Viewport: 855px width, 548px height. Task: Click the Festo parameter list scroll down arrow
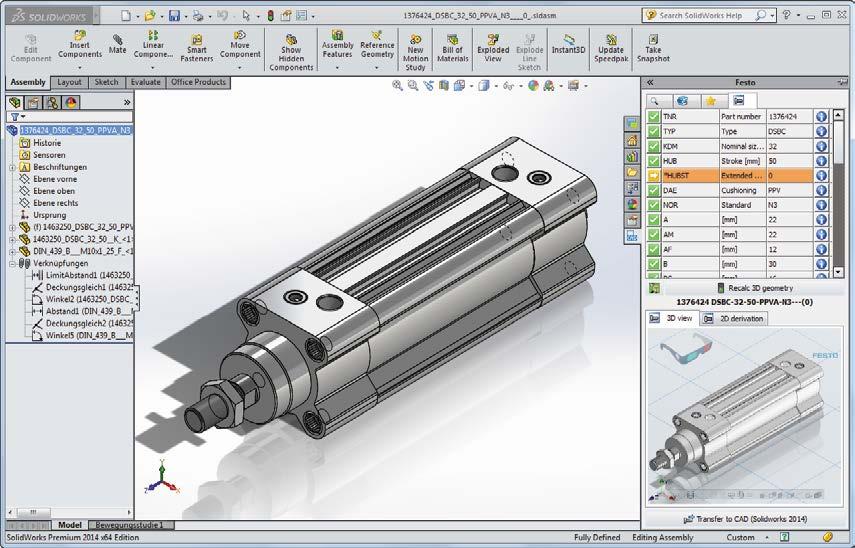(x=838, y=272)
